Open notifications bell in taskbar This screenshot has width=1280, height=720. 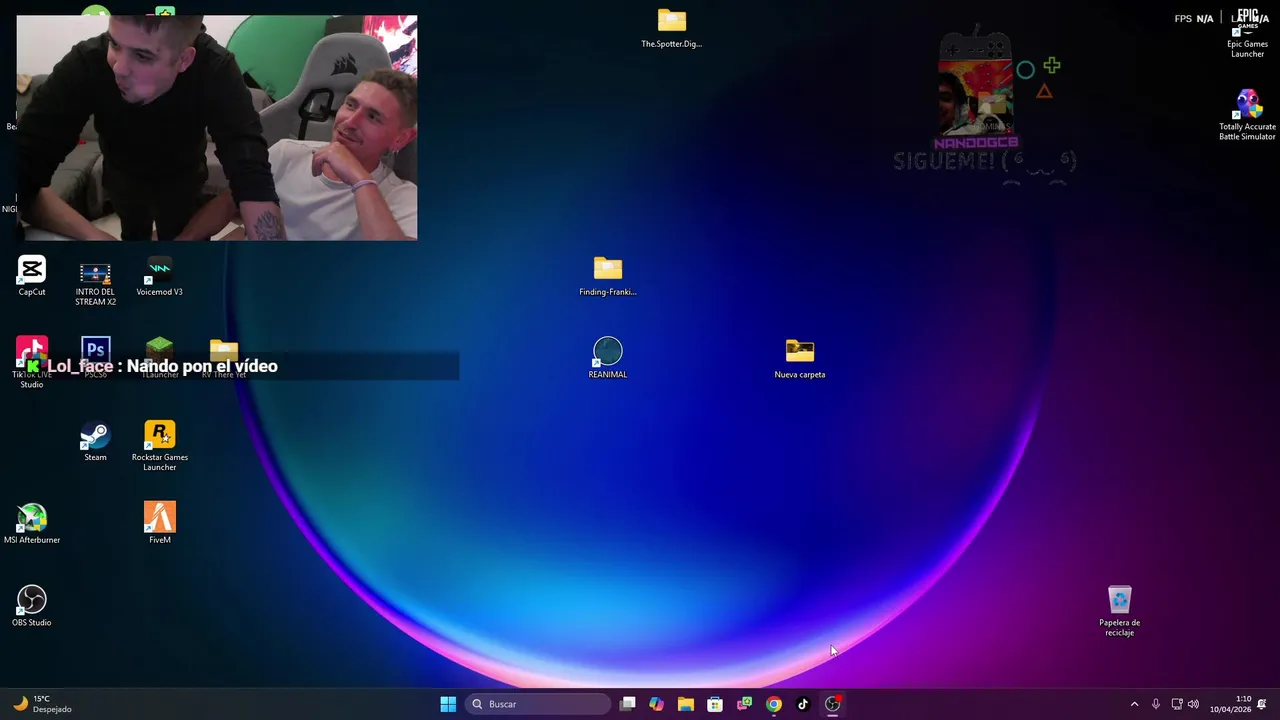pos(1262,704)
